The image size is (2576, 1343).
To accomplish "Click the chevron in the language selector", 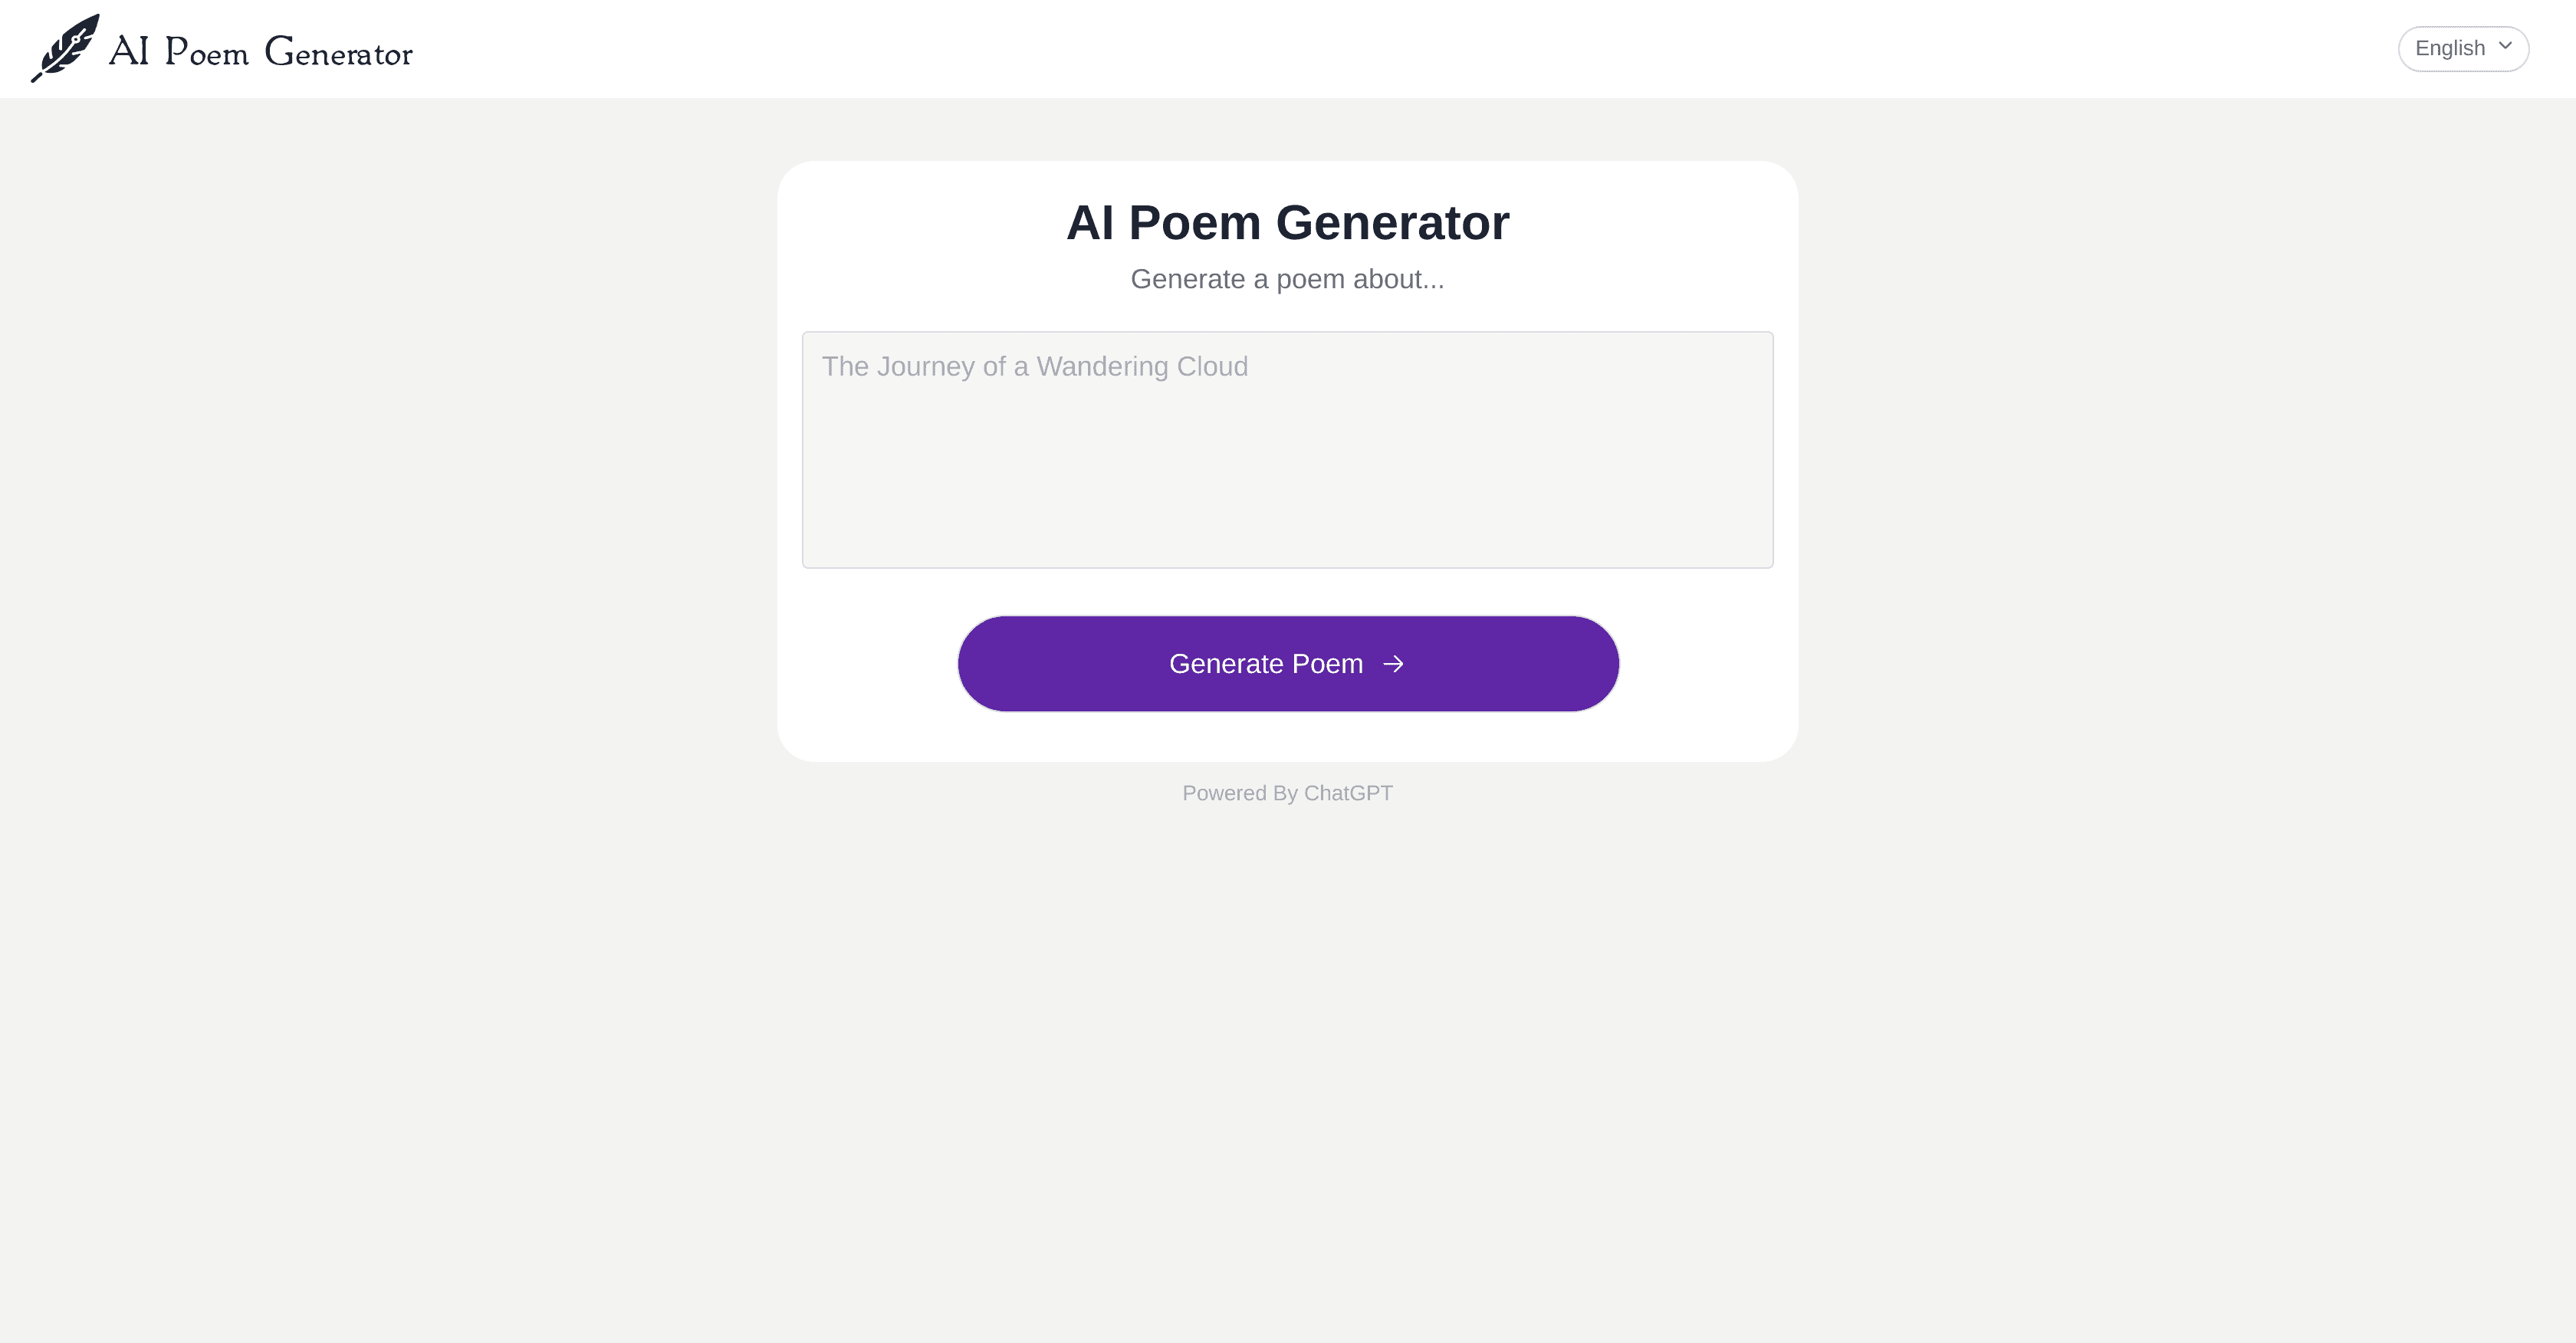I will coord(2505,46).
